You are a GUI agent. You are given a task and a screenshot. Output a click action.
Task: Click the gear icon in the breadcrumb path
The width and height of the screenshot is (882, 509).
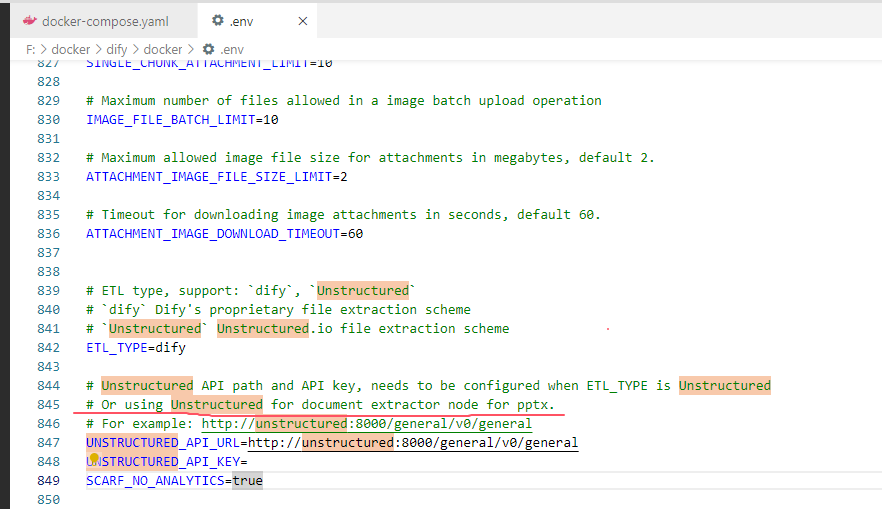click(x=208, y=48)
